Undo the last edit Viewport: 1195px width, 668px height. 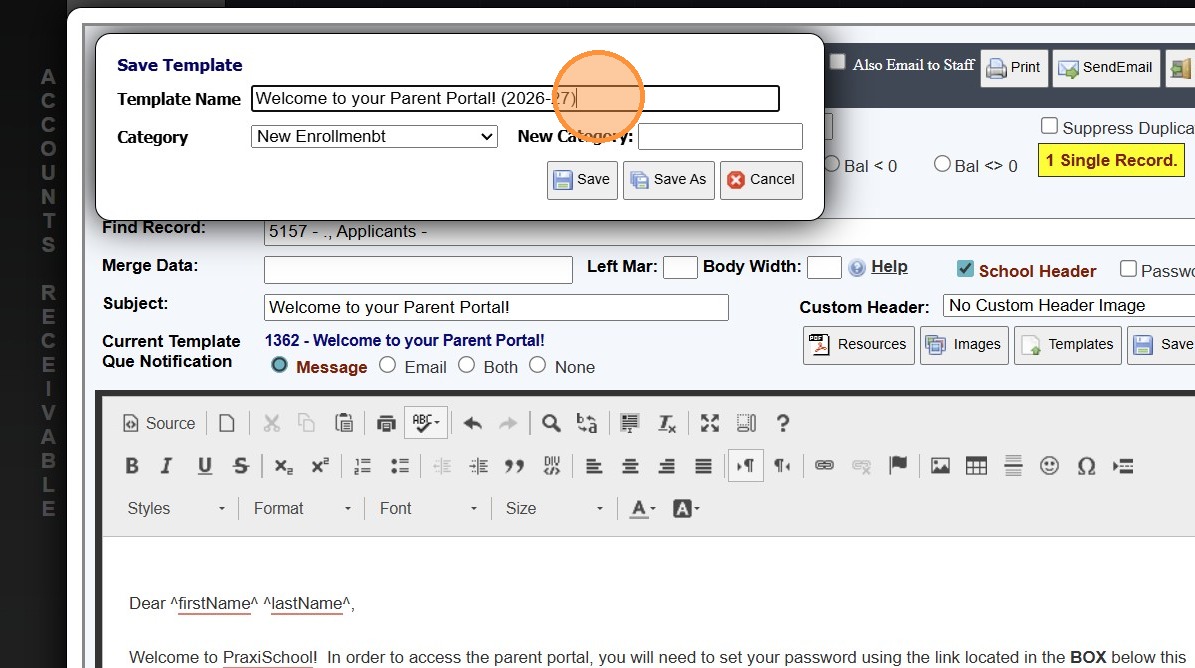coord(473,423)
